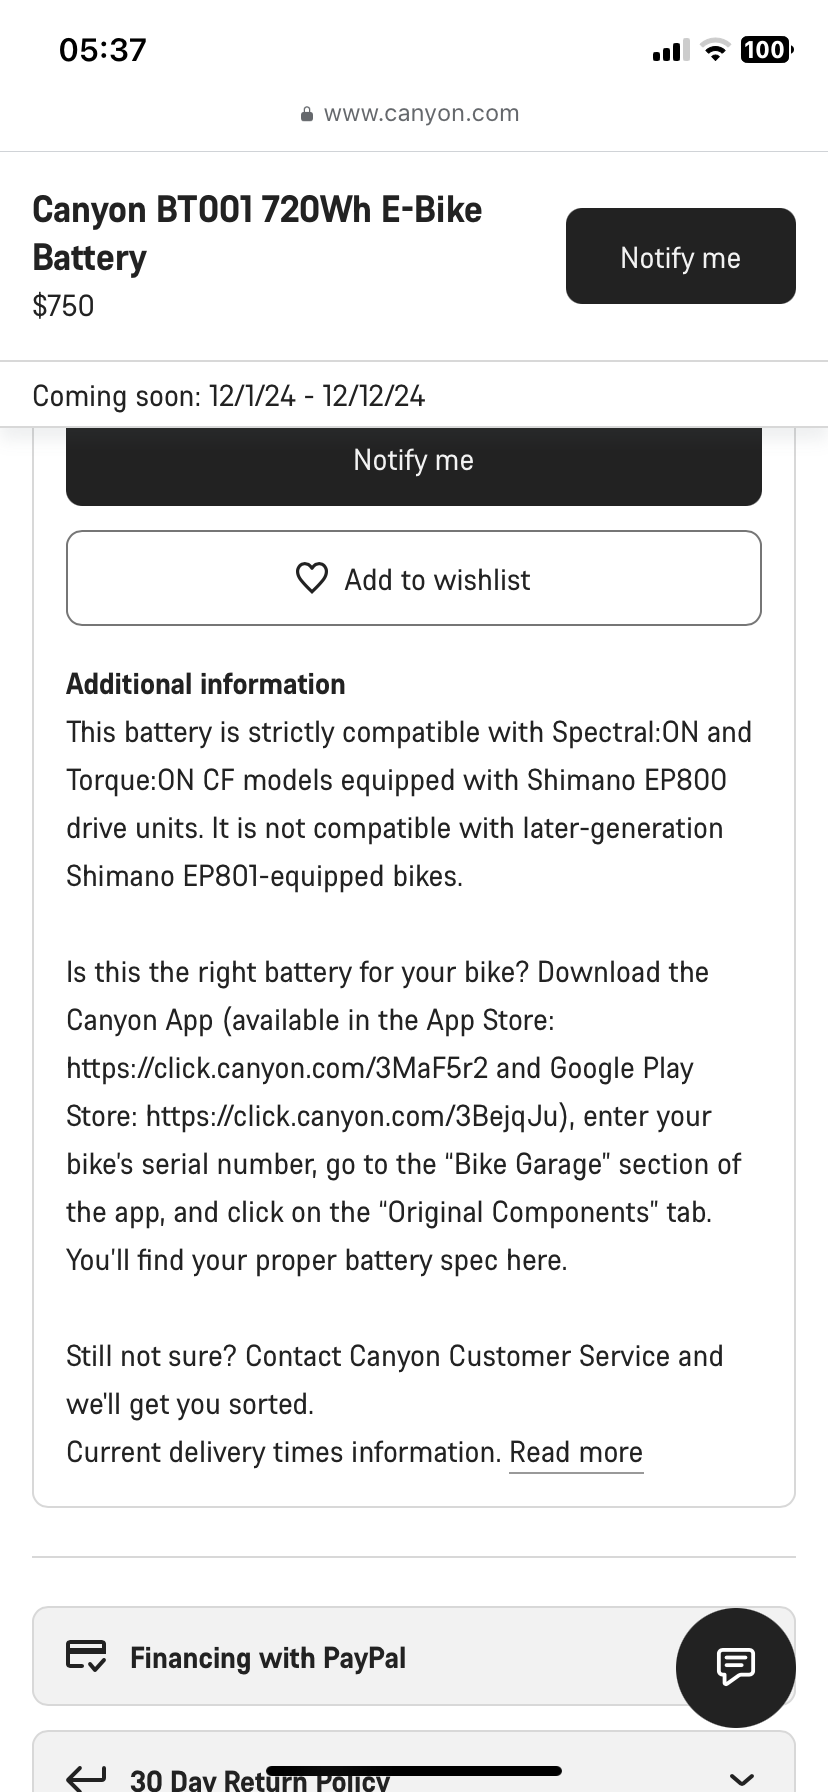Tap the chat support bubble icon
This screenshot has width=828, height=1792.
click(736, 1667)
